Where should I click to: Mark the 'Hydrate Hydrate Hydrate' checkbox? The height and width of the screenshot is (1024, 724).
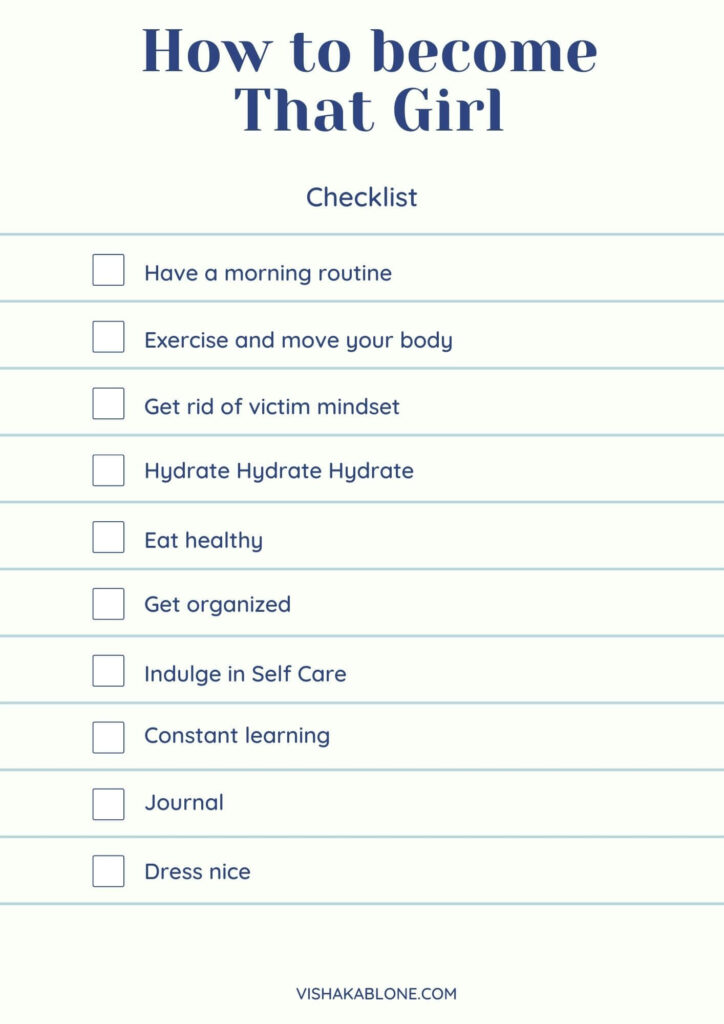click(x=108, y=470)
